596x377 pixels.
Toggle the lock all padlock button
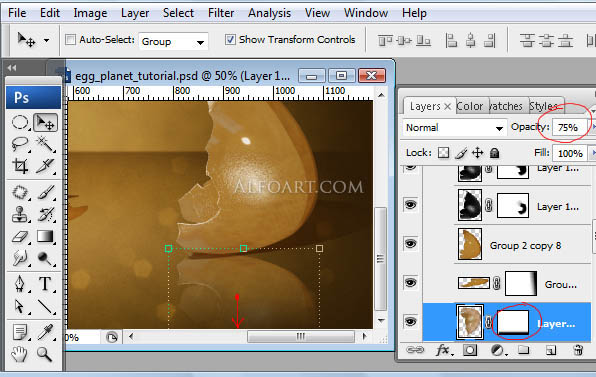(x=494, y=153)
